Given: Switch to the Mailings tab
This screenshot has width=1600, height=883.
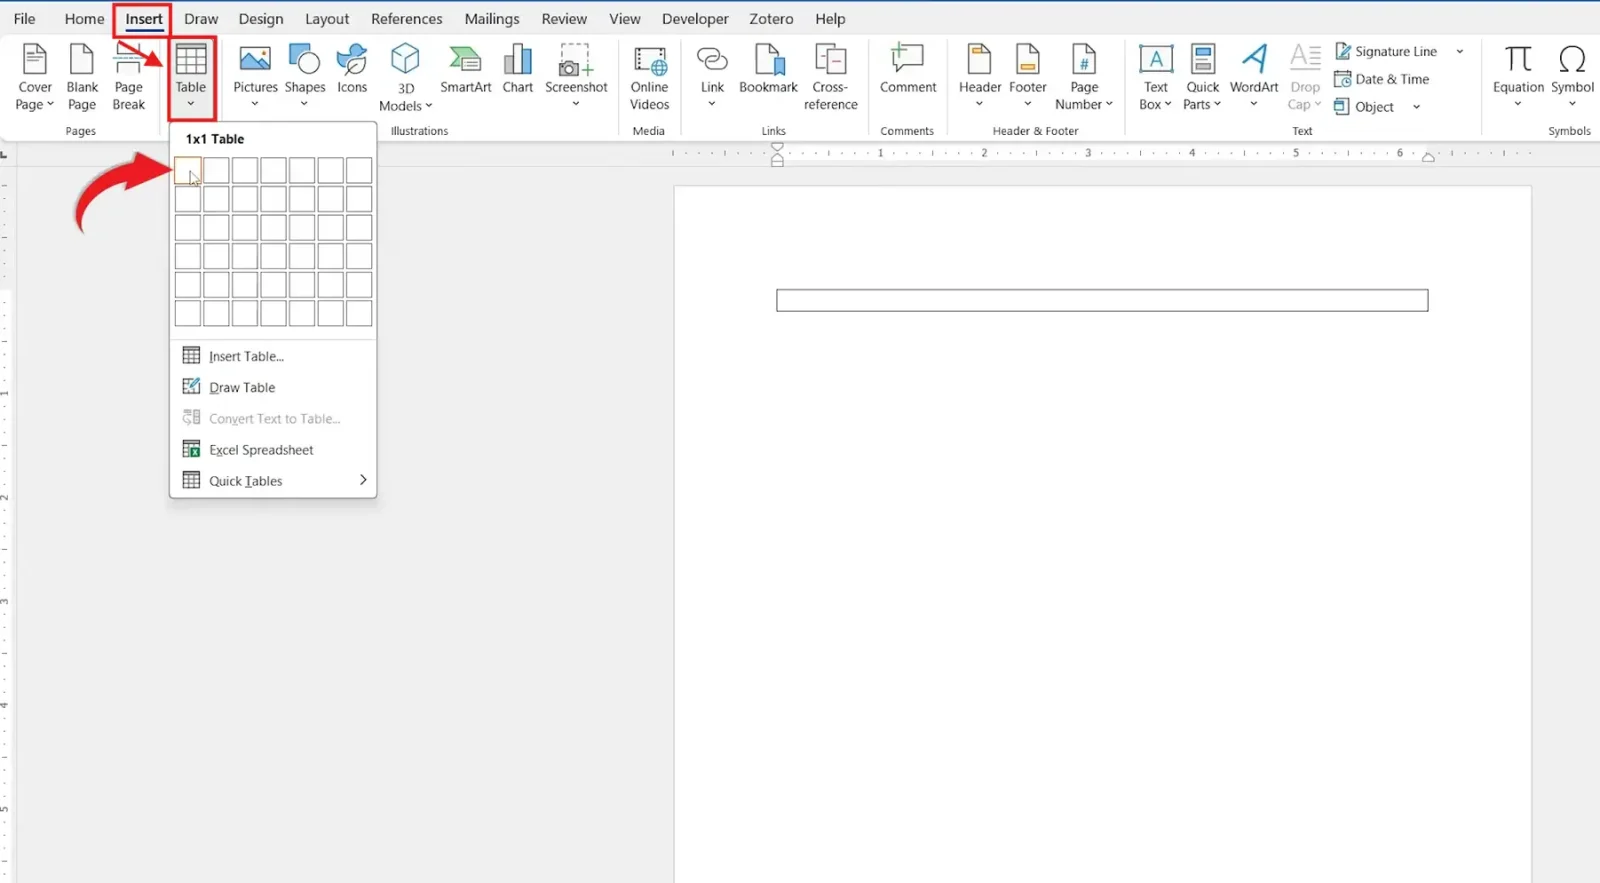Looking at the screenshot, I should pos(492,19).
